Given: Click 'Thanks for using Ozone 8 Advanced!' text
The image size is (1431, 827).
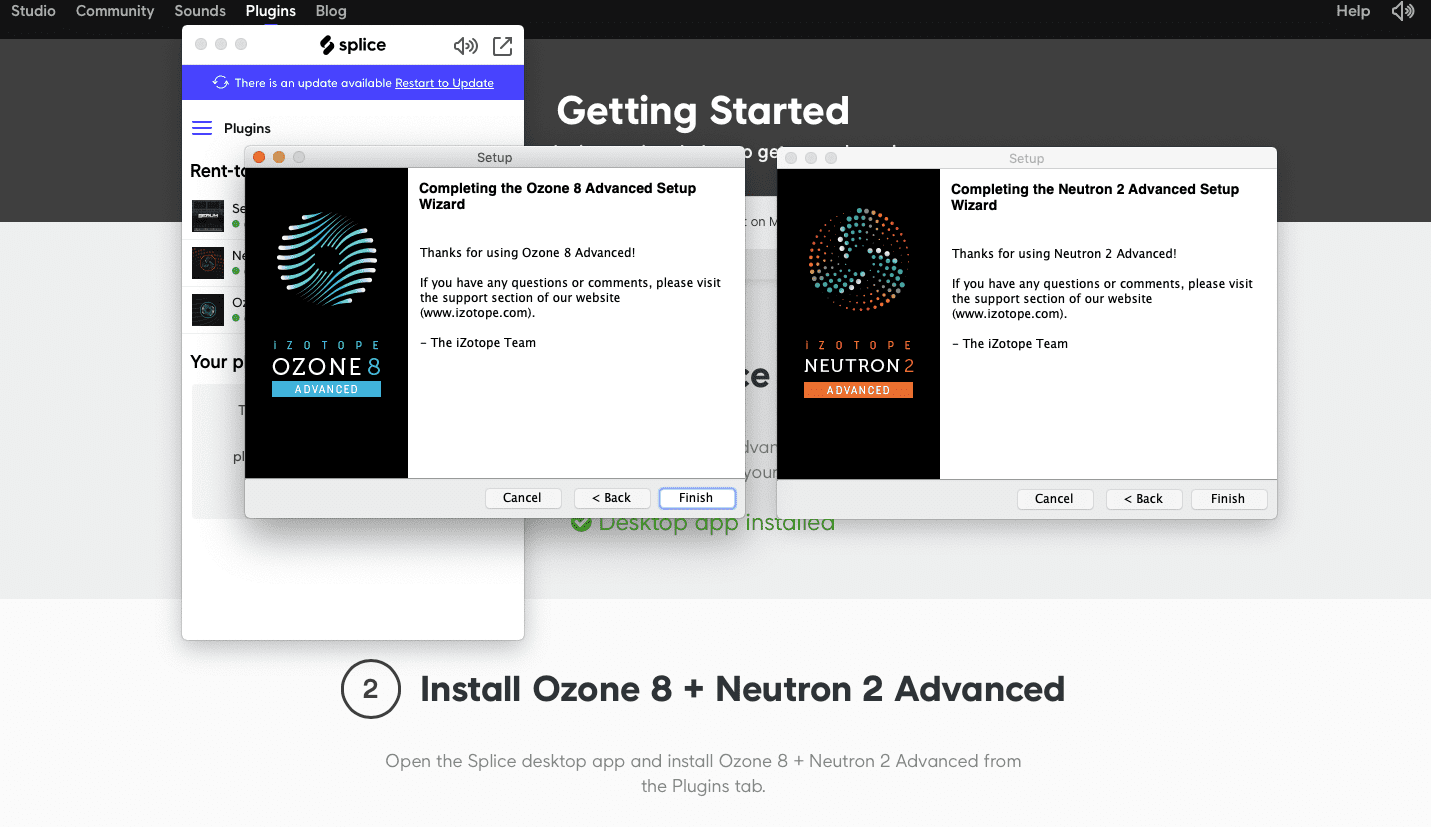Looking at the screenshot, I should pos(528,253).
